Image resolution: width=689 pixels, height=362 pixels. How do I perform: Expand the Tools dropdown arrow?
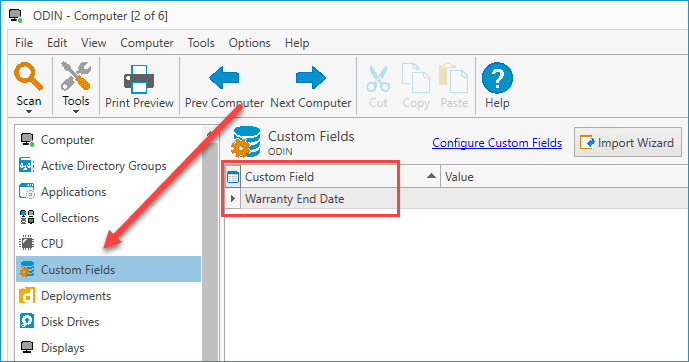coord(76,112)
